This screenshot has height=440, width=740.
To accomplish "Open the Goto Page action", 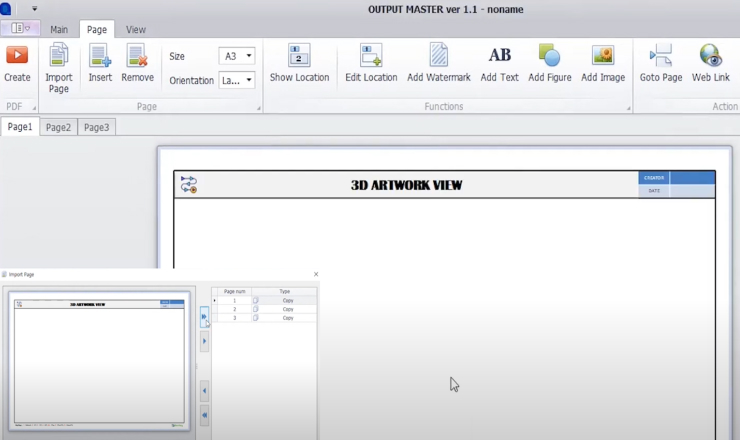I will (x=660, y=56).
